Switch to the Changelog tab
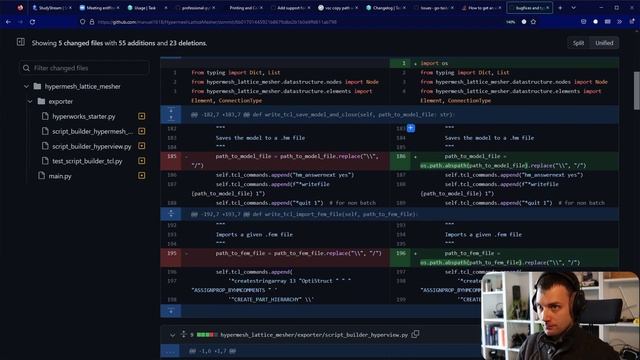The image size is (640, 360). click(386, 8)
